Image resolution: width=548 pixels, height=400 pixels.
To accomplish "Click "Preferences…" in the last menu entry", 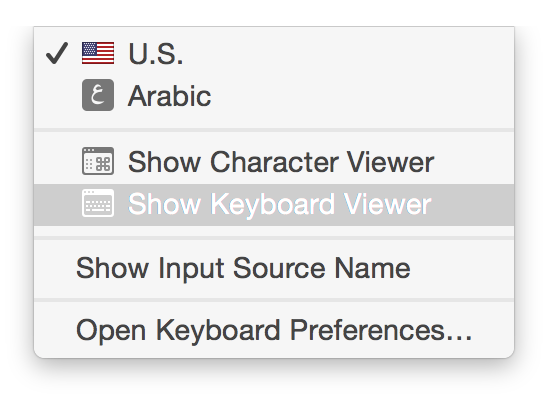I will [x=381, y=330].
